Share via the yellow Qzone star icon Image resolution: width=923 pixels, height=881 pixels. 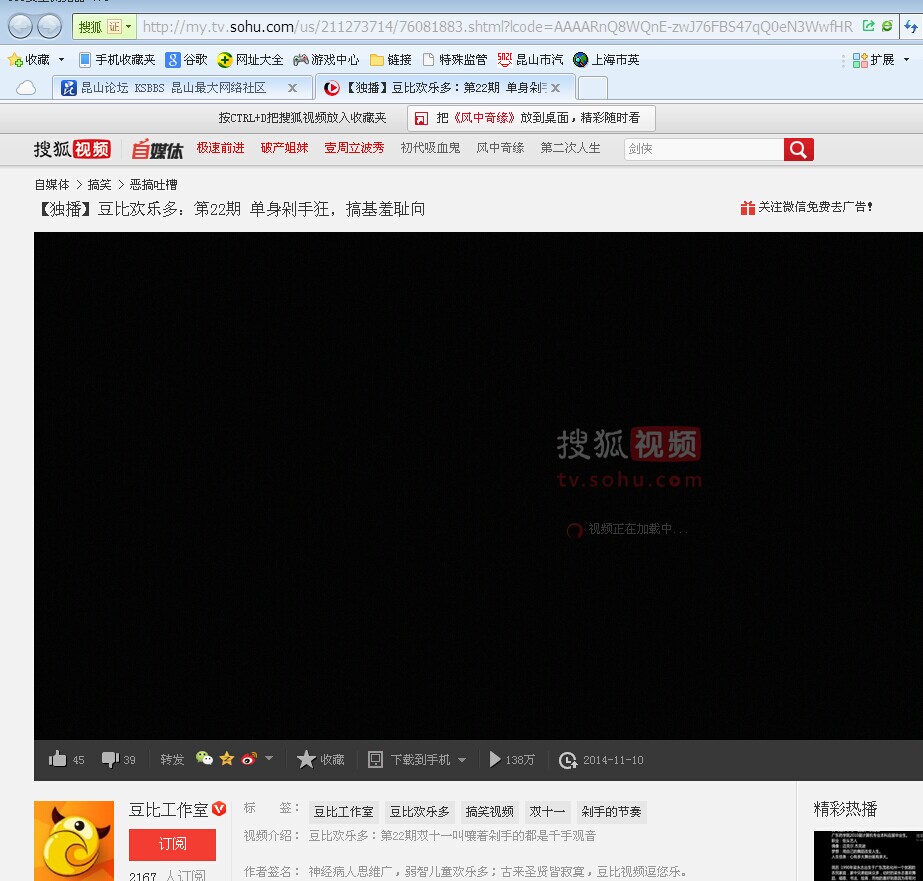(x=227, y=759)
